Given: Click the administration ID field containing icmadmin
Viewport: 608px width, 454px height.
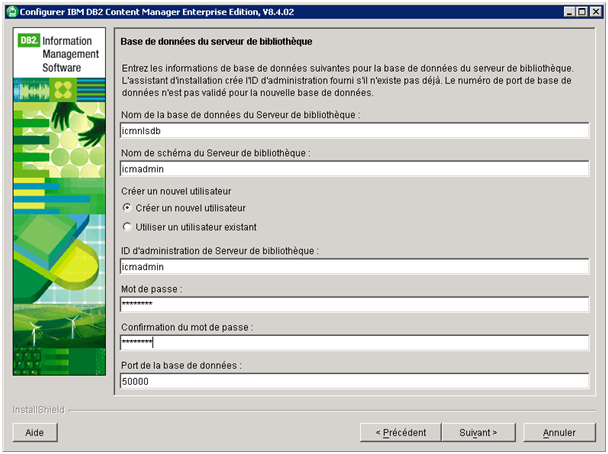Looking at the screenshot, I should click(x=354, y=267).
